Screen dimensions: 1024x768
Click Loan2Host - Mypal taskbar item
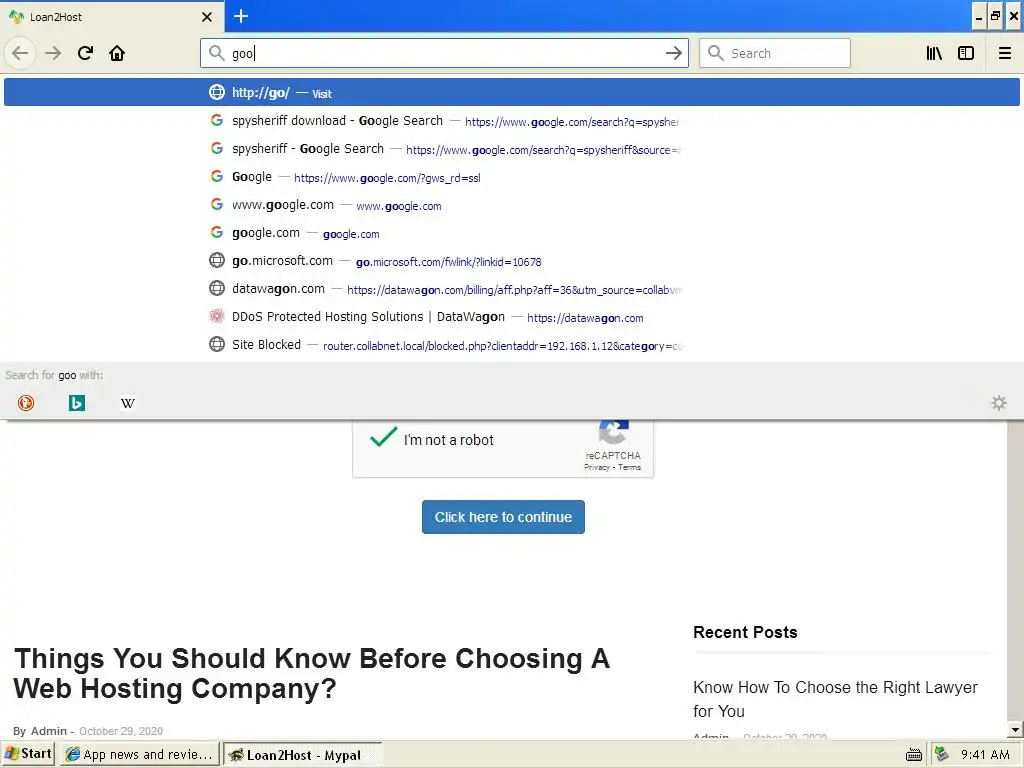click(x=302, y=755)
